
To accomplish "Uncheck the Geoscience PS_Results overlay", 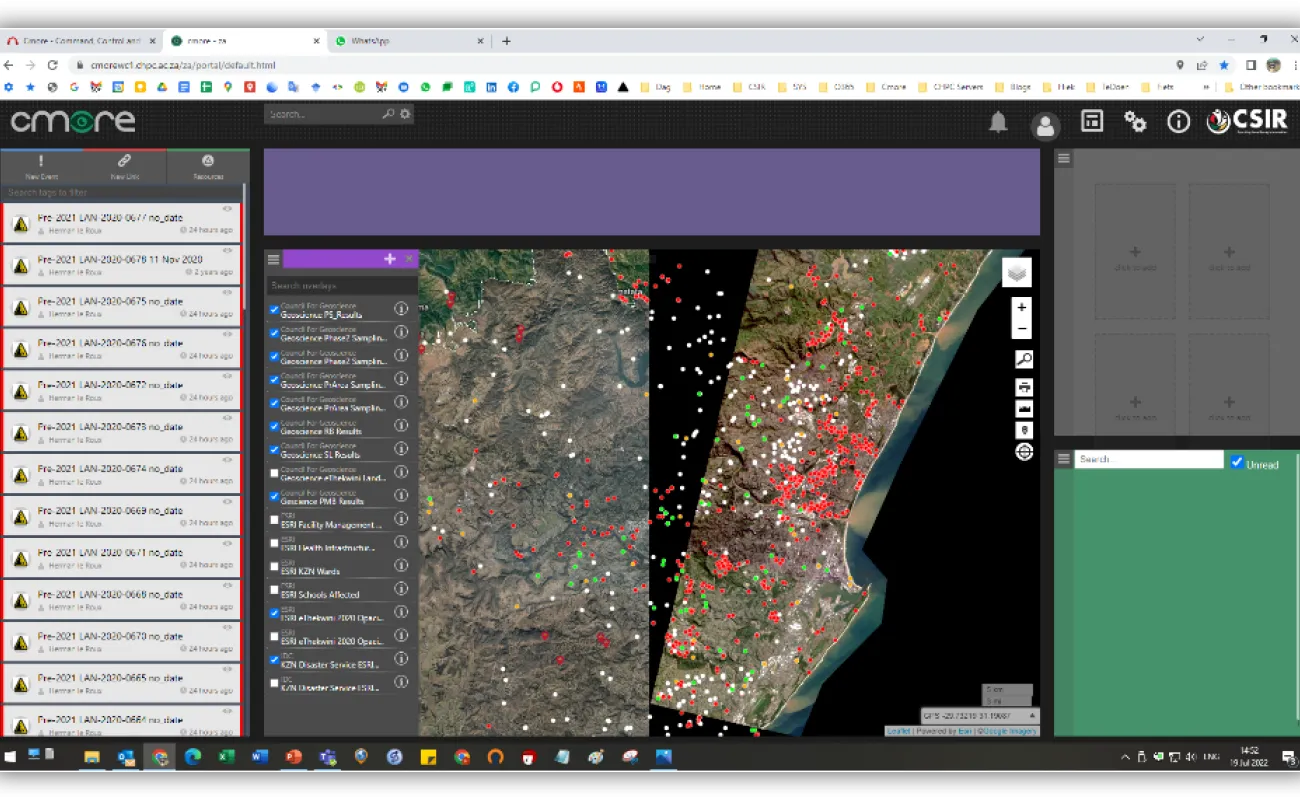I will coord(275,310).
